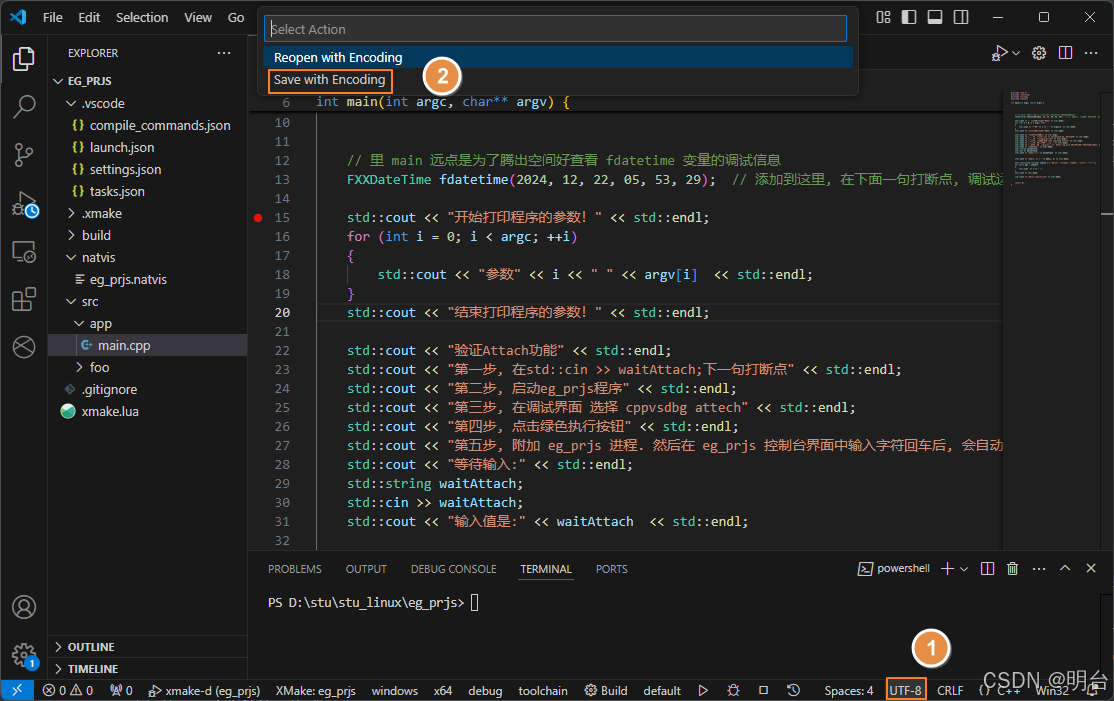1114x701 pixels.
Task: Choose Reopen with Encoding
Action: coord(558,58)
